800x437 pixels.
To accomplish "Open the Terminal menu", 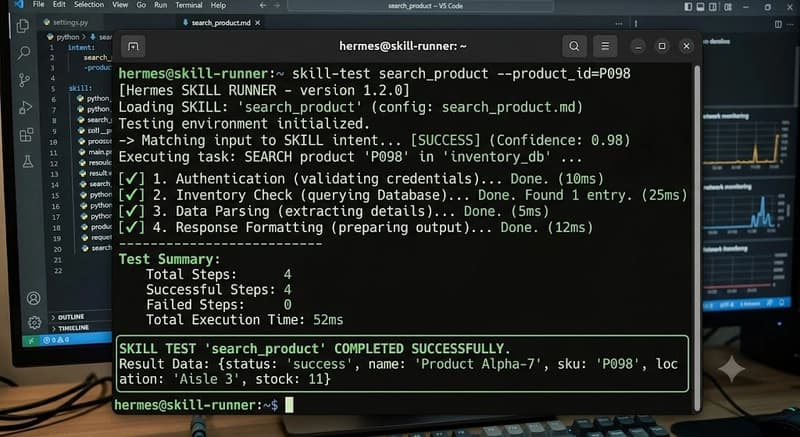I will 189,5.
